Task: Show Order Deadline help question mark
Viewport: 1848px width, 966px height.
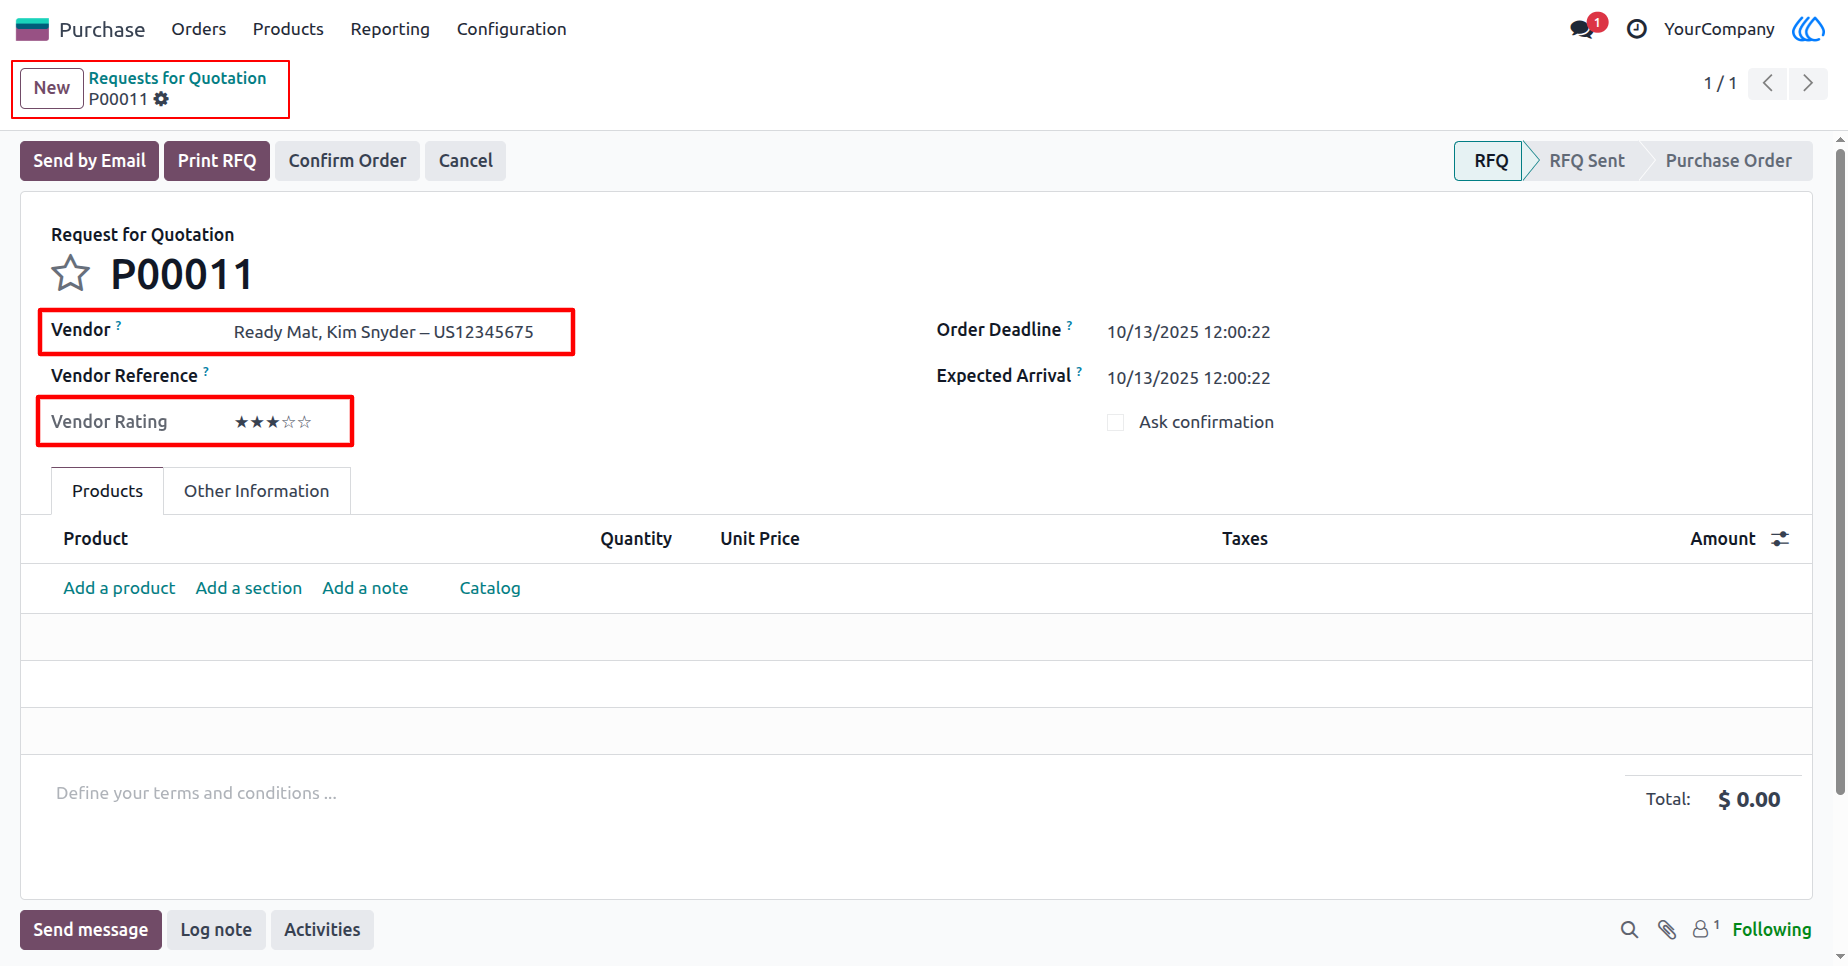Action: click(x=1069, y=325)
